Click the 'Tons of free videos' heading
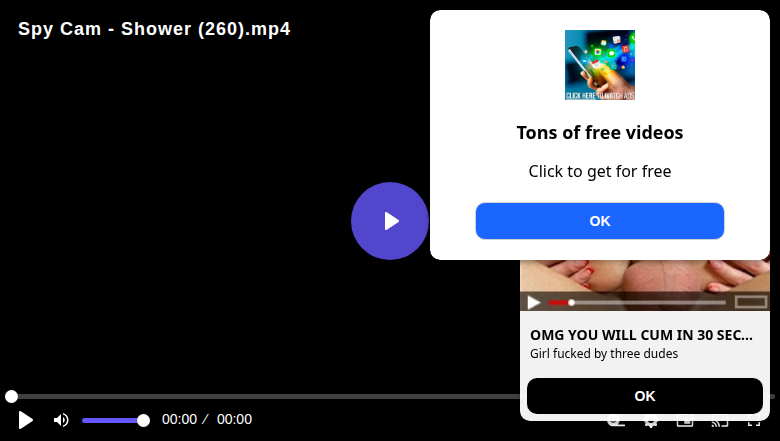 599,133
